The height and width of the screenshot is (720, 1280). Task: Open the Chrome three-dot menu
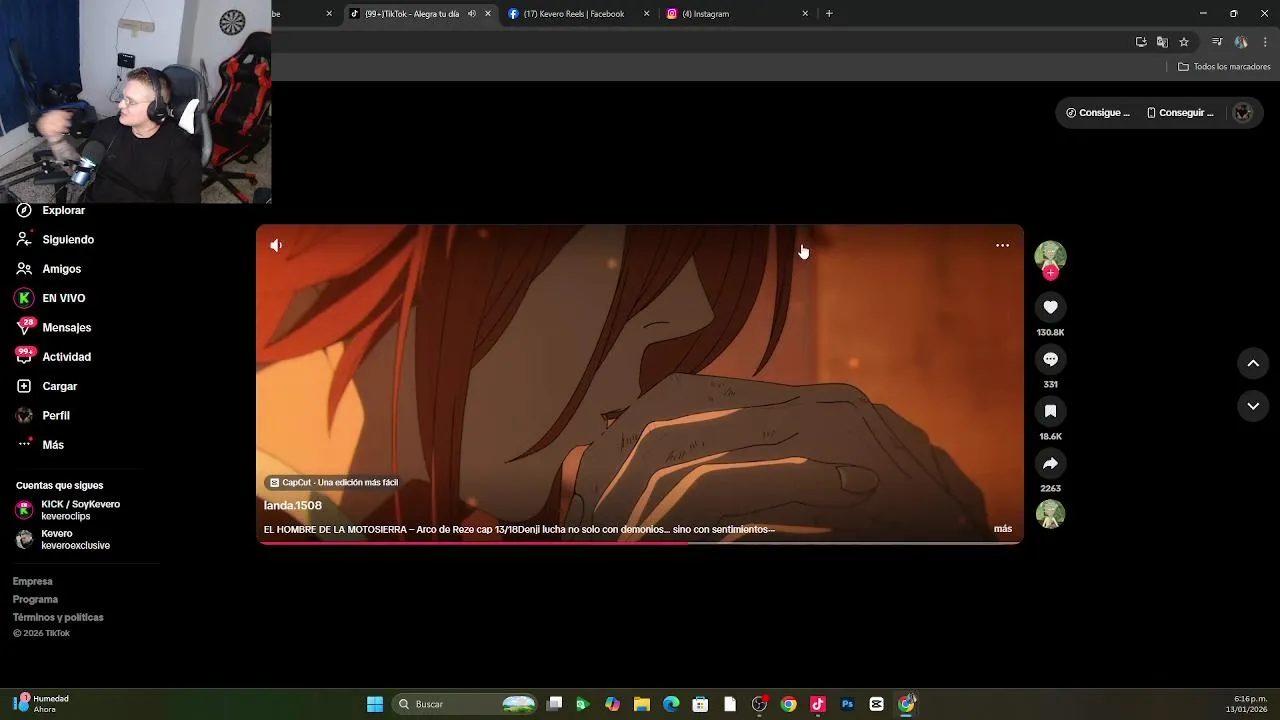click(x=1265, y=42)
